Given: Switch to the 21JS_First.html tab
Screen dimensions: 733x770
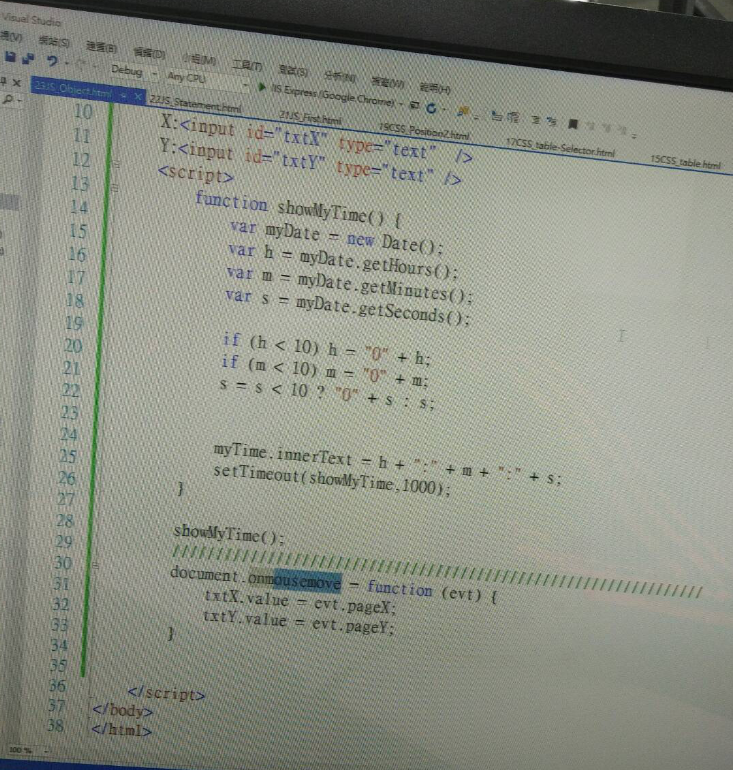Looking at the screenshot, I should coord(310,117).
